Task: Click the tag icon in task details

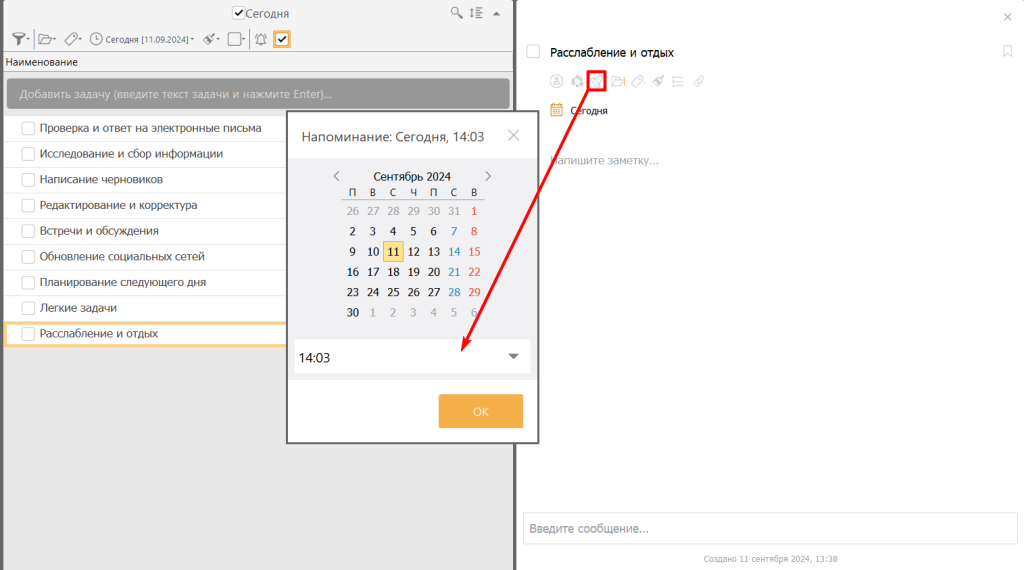Action: (637, 82)
